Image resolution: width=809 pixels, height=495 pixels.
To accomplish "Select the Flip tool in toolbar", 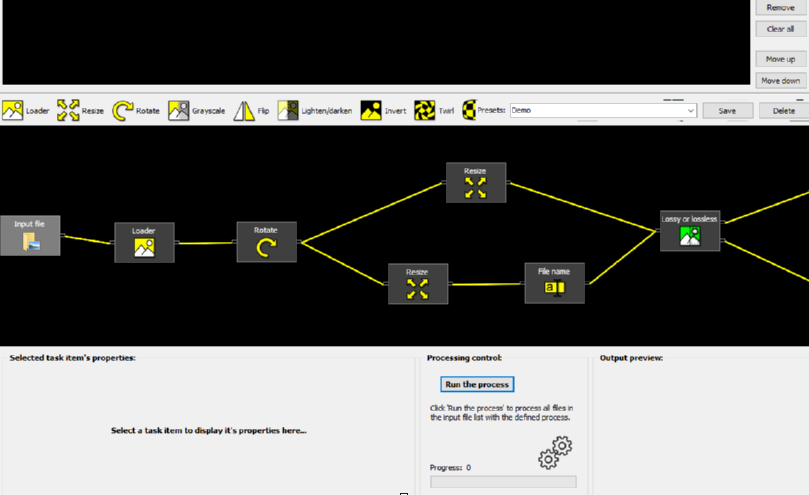I will [251, 110].
